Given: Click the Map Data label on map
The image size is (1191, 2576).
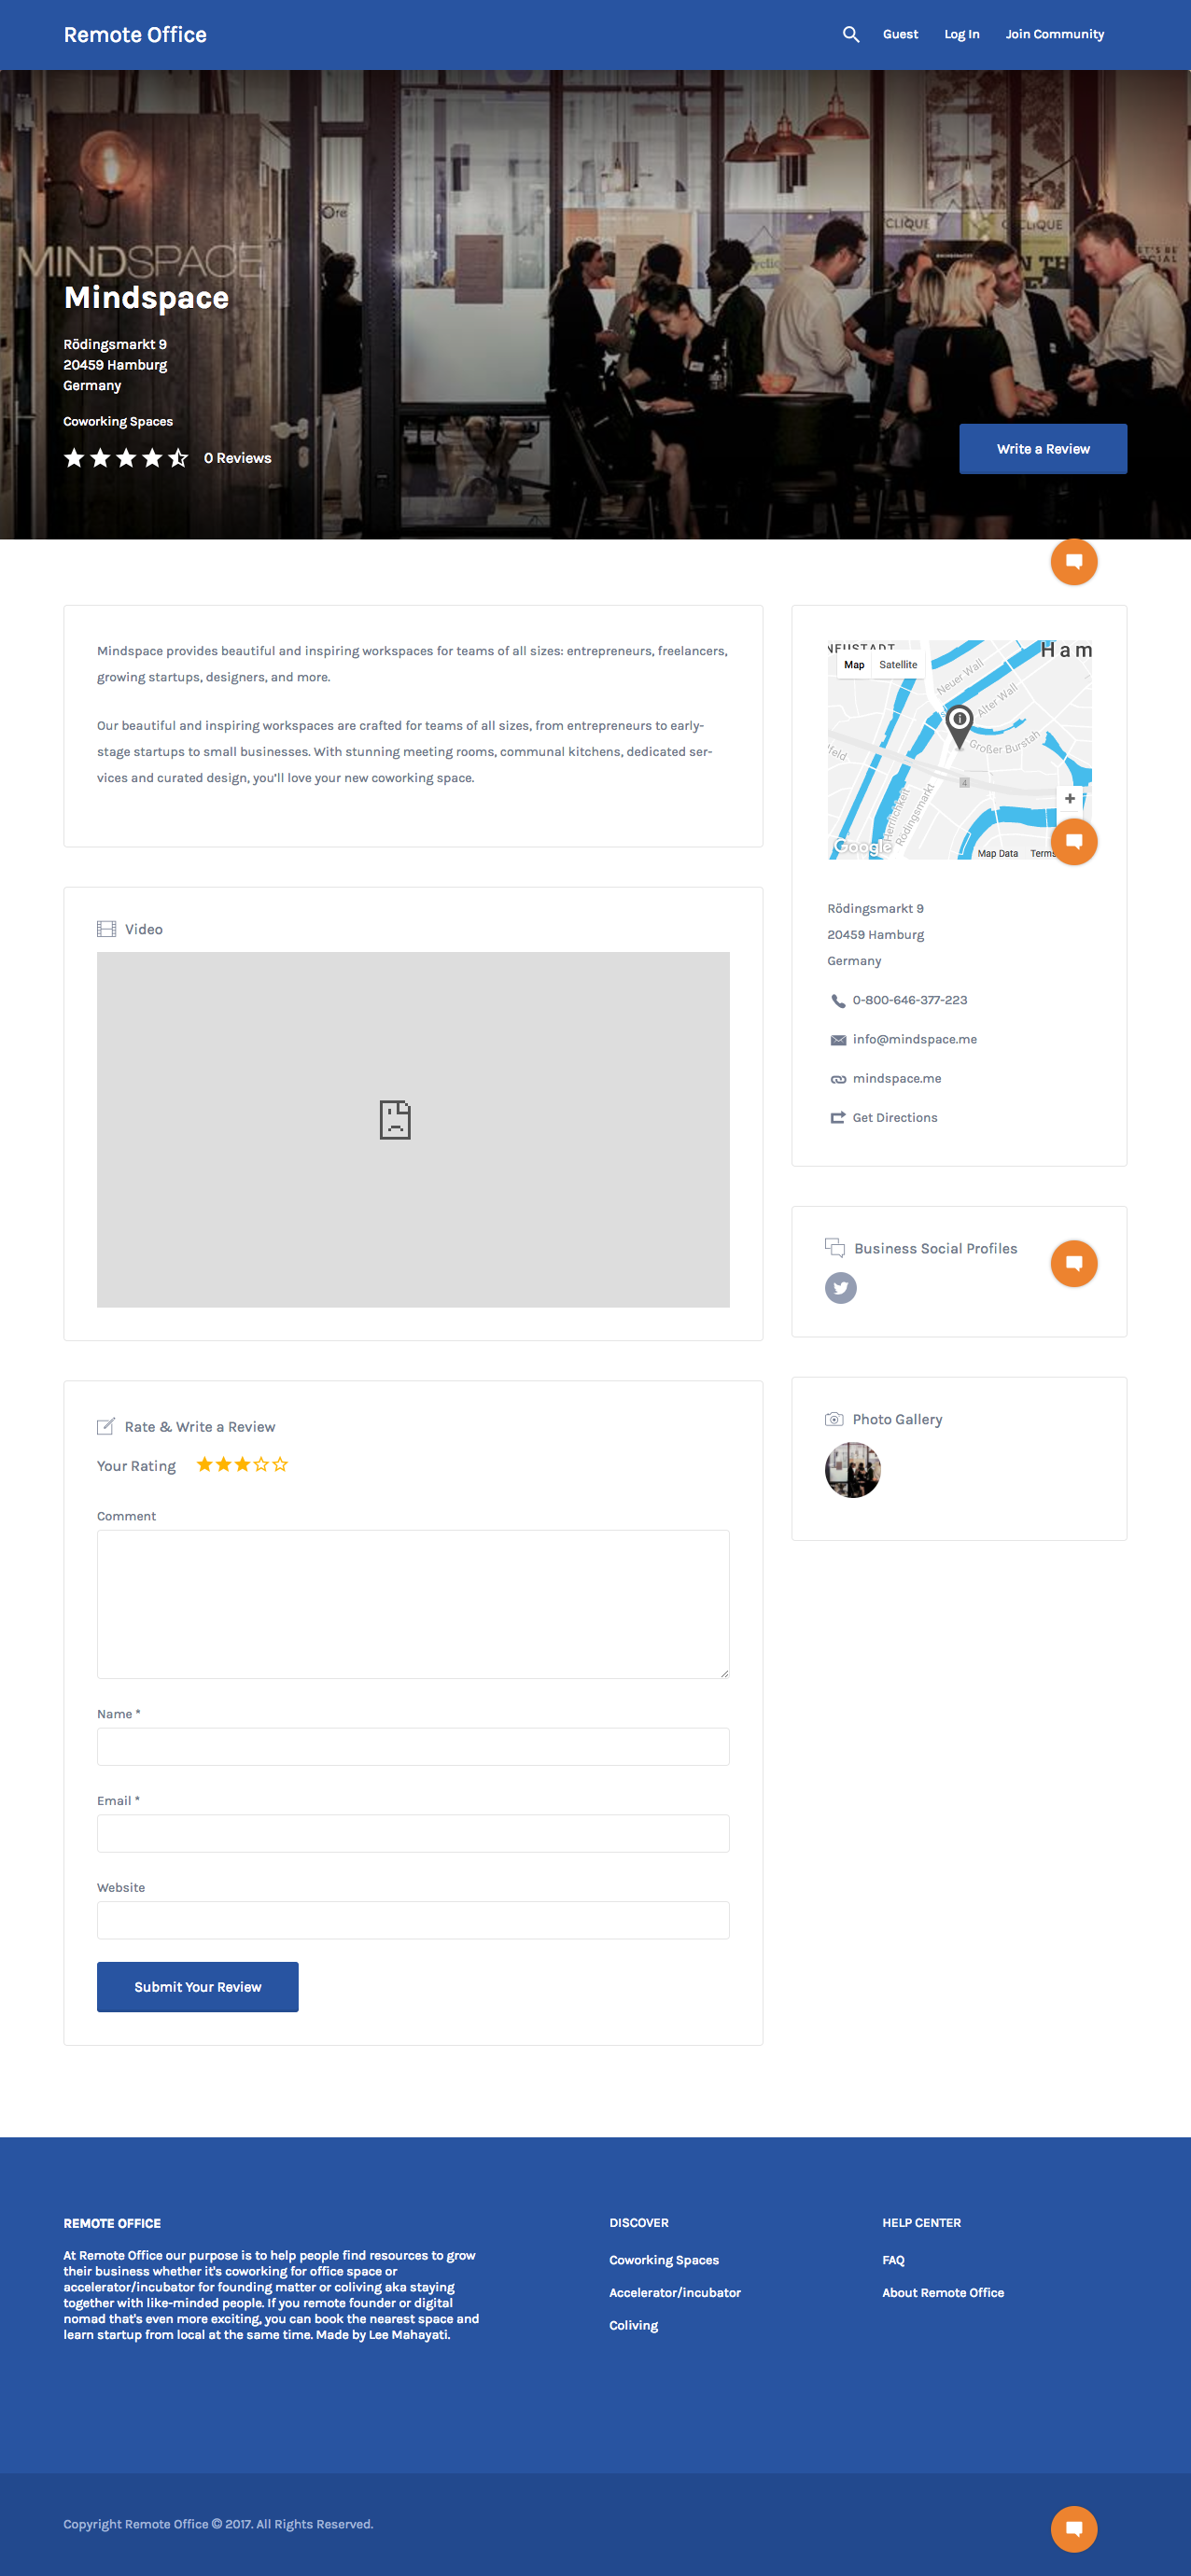Looking at the screenshot, I should click(998, 853).
